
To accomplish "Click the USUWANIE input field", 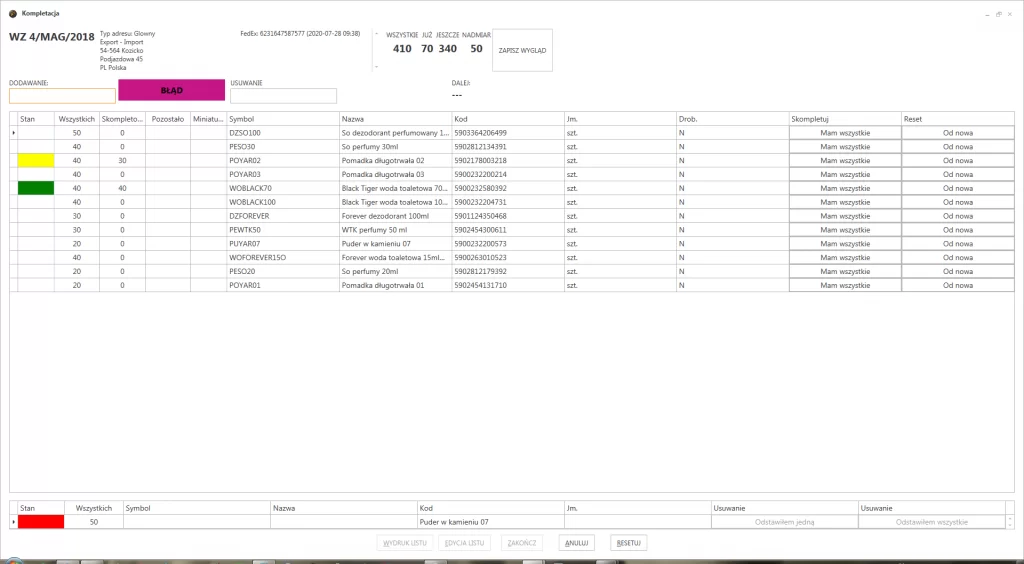I will pos(283,96).
